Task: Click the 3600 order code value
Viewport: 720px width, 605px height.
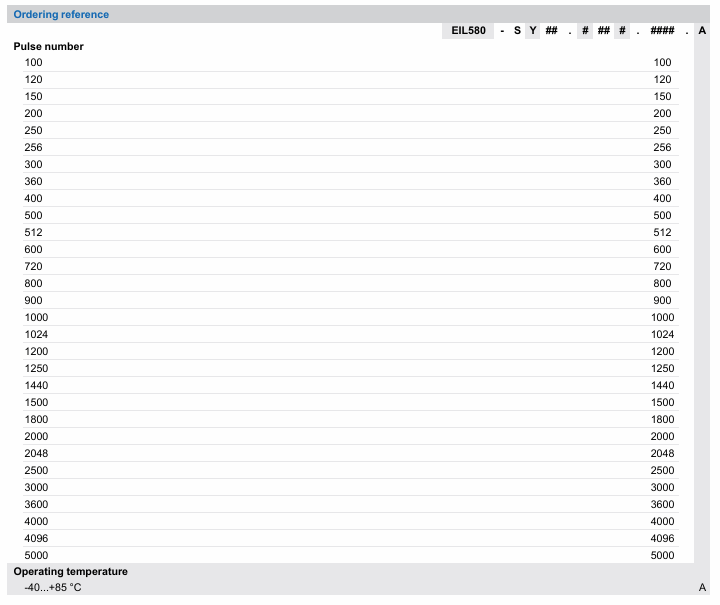Action: point(662,505)
